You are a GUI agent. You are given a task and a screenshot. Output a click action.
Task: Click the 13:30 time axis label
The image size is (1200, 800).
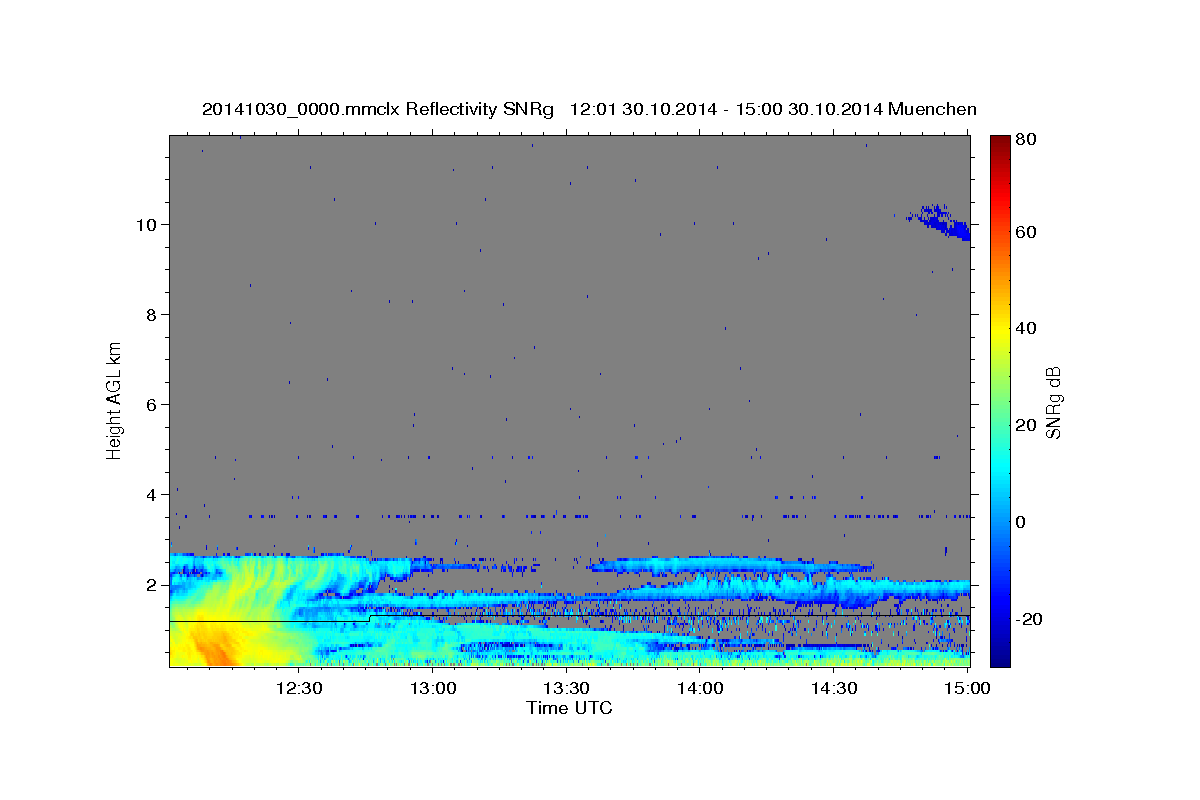click(x=566, y=688)
